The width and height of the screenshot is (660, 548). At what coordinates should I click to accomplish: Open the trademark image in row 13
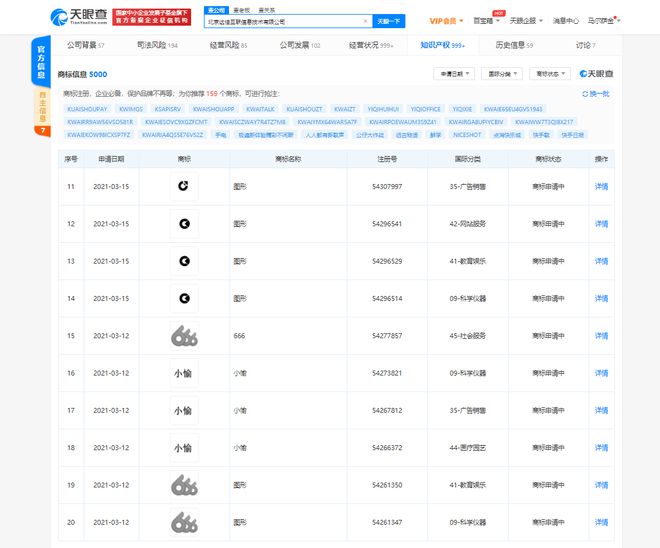(184, 261)
